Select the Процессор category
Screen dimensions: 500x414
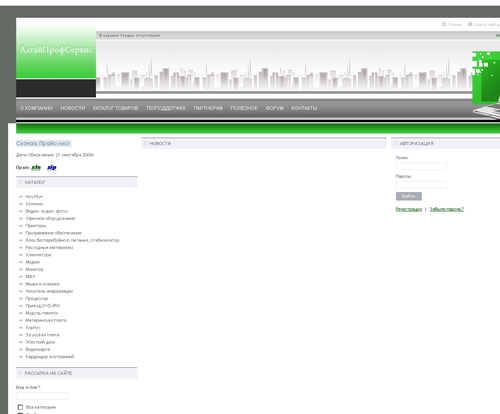(37, 299)
